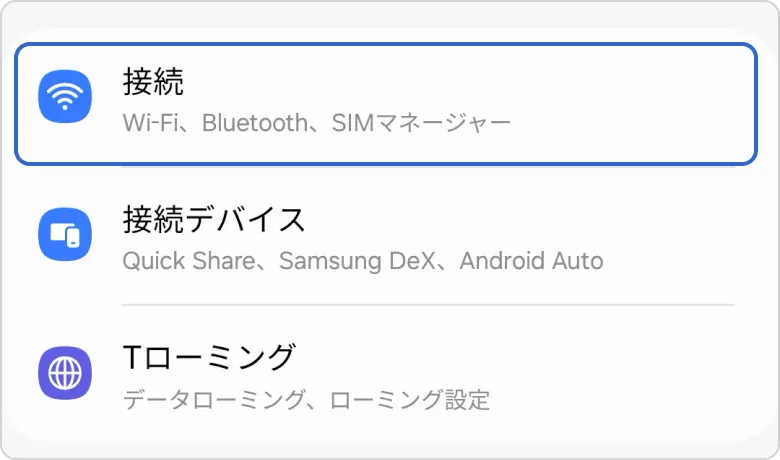Select the highlighted 接続 row's empty right area
This screenshot has width=780, height=460.
[x=640, y=100]
